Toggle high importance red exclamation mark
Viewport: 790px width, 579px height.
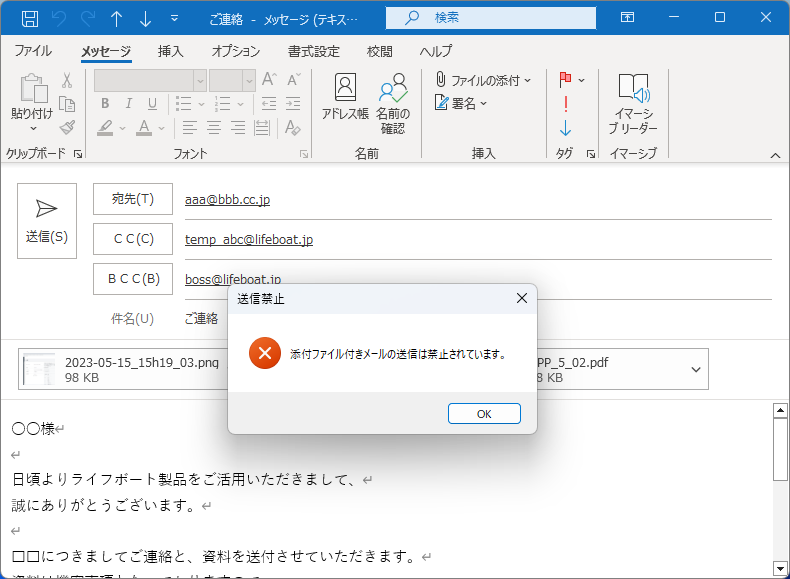click(x=566, y=103)
